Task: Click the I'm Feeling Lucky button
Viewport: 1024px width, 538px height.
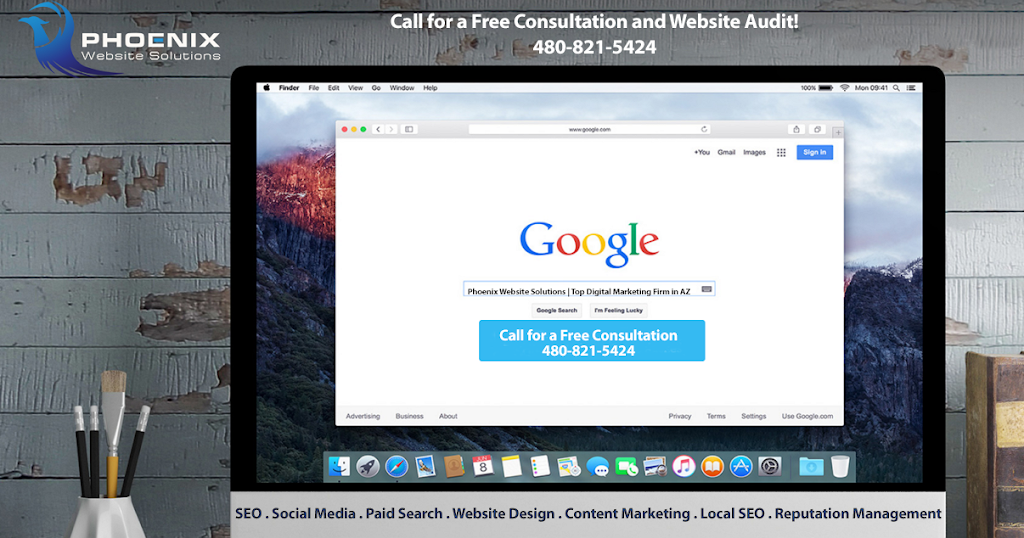Action: (x=618, y=311)
